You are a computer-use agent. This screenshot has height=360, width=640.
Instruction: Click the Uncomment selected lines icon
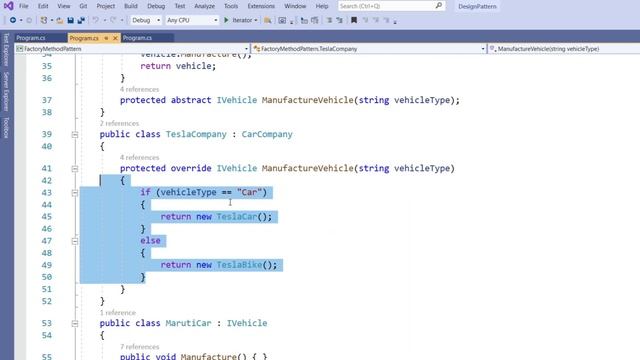point(315,20)
